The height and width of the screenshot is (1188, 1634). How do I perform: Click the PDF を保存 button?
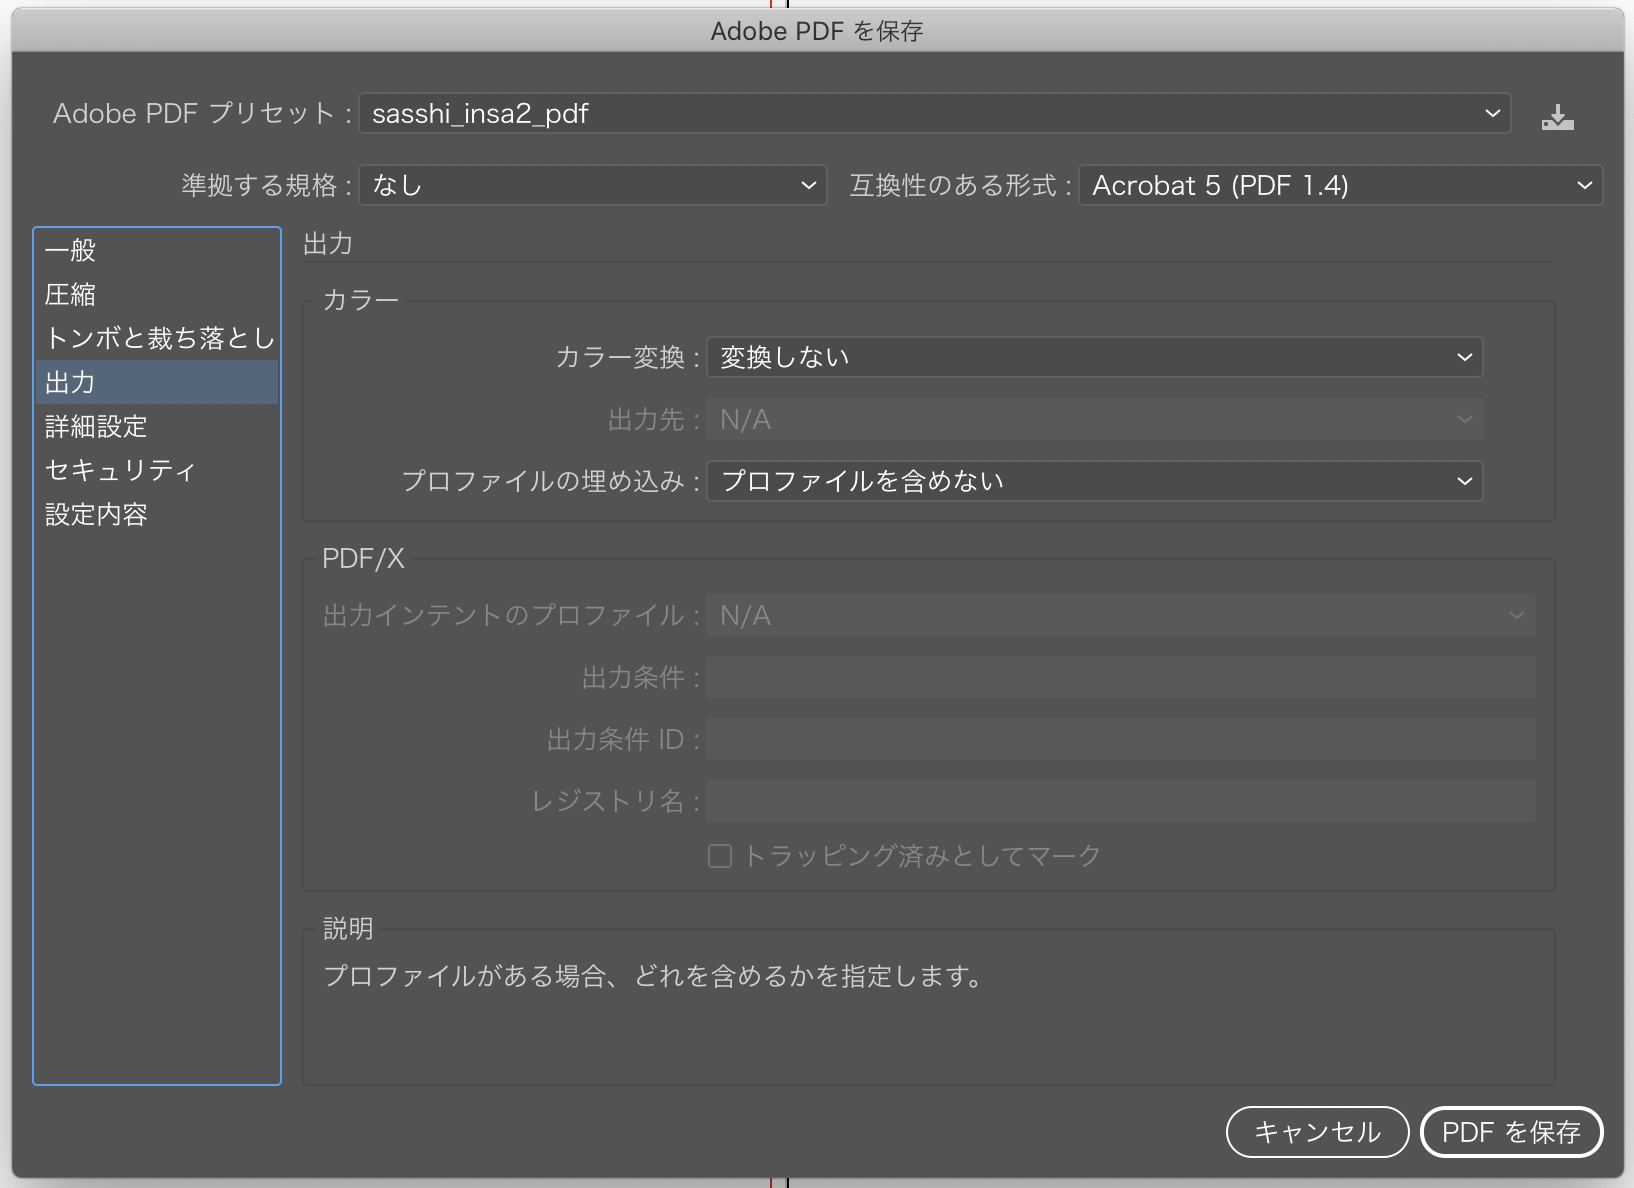coord(1511,1132)
